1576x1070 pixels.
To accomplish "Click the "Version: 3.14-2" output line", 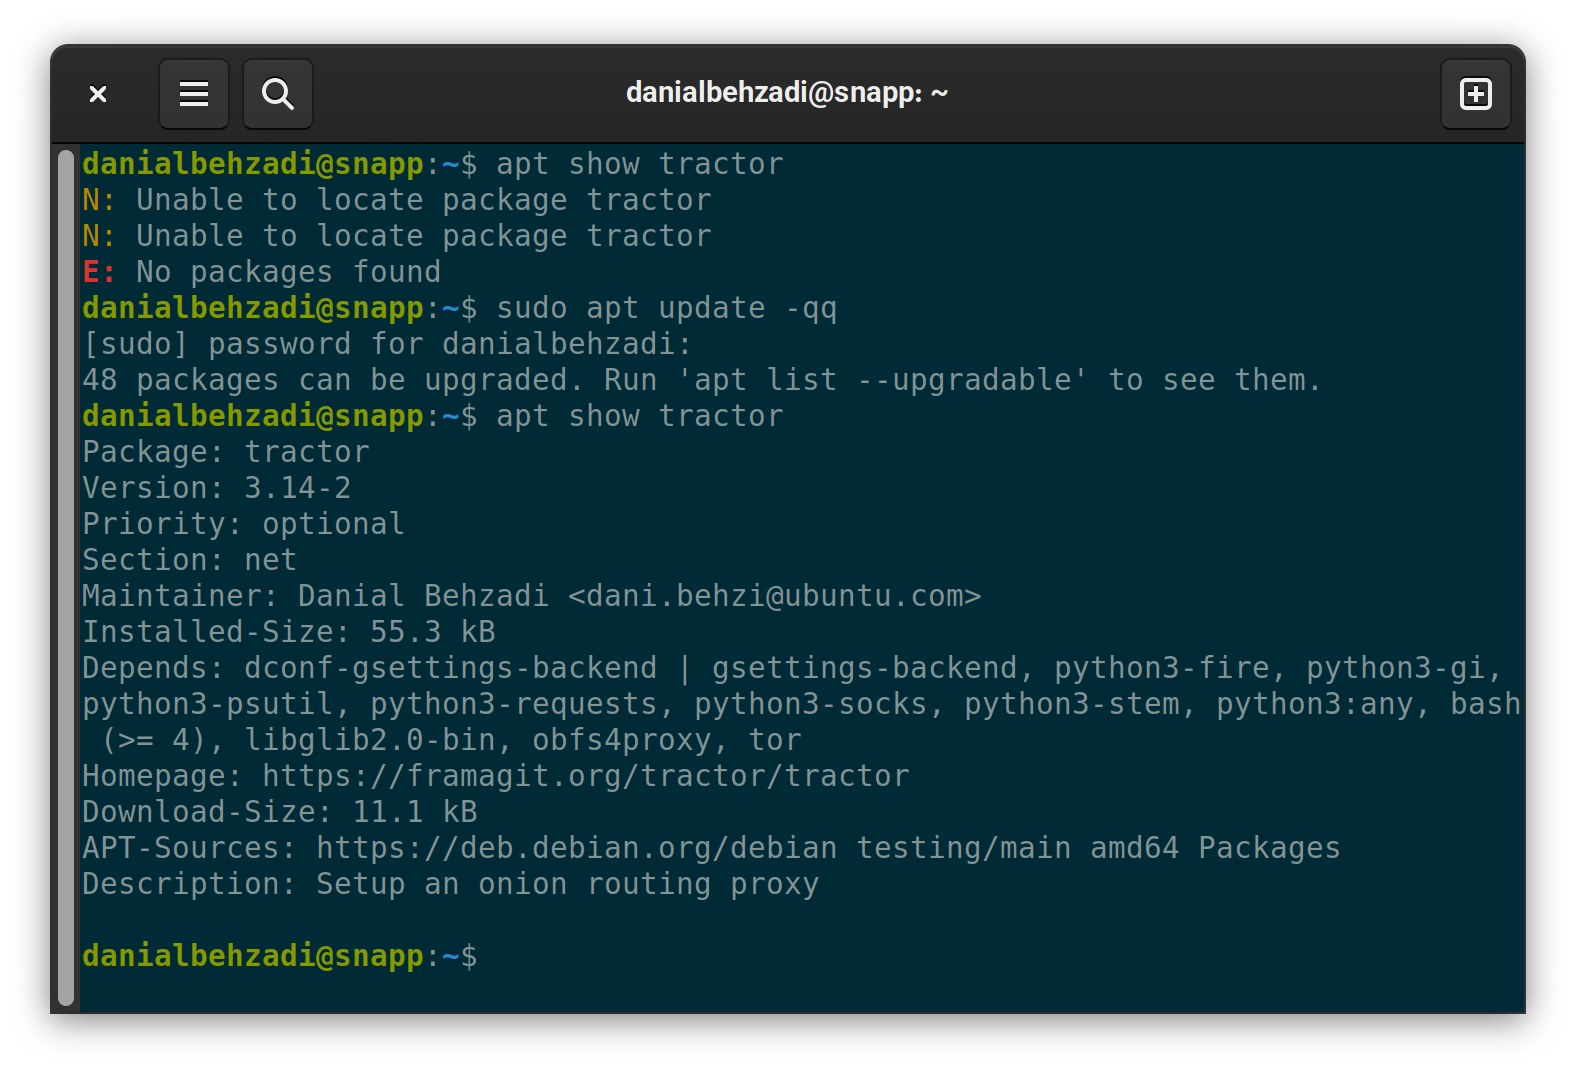I will click(217, 488).
